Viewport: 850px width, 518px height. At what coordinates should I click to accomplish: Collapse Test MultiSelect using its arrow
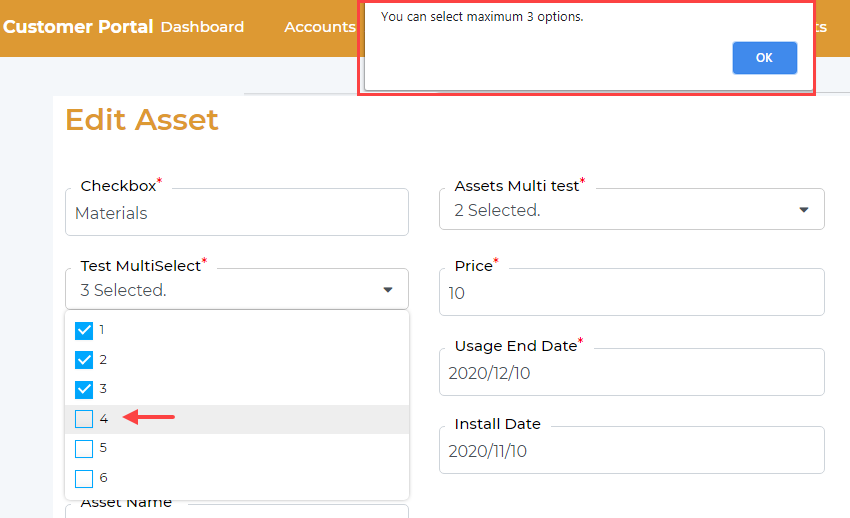[x=388, y=290]
